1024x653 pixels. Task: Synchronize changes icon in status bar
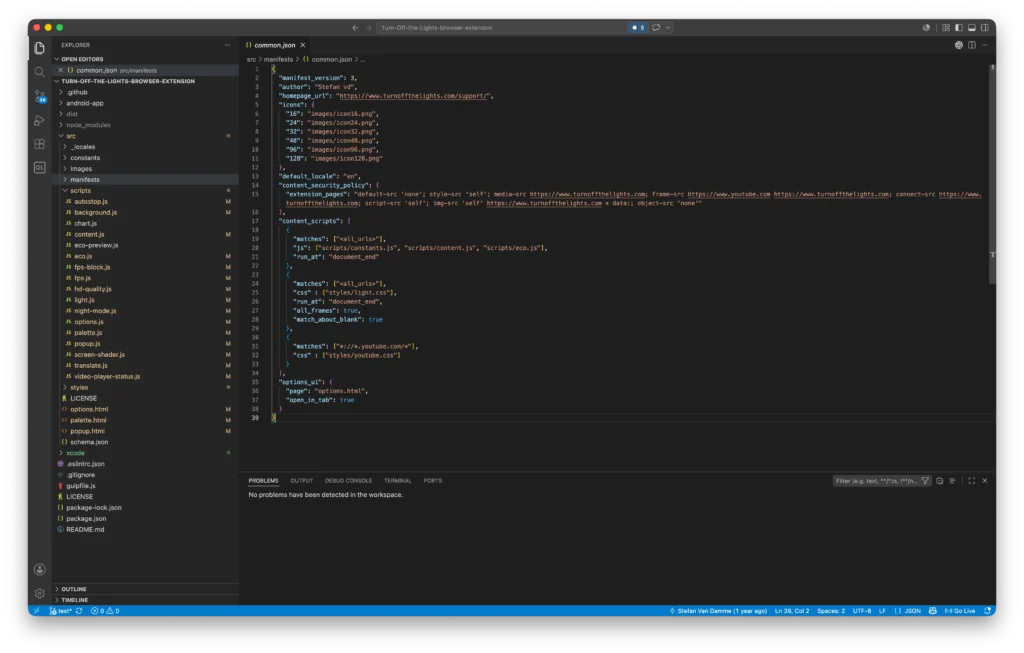[x=79, y=611]
